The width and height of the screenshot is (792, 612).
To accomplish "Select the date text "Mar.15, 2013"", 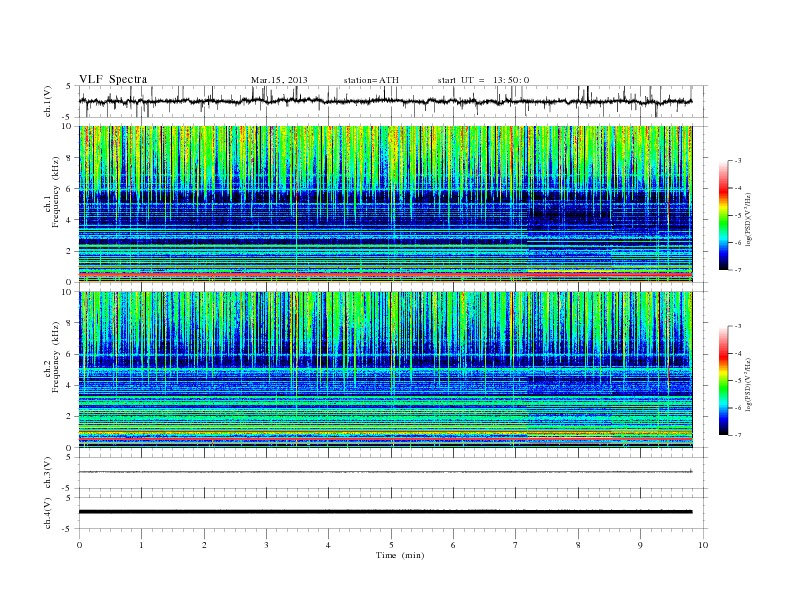I will point(279,80).
